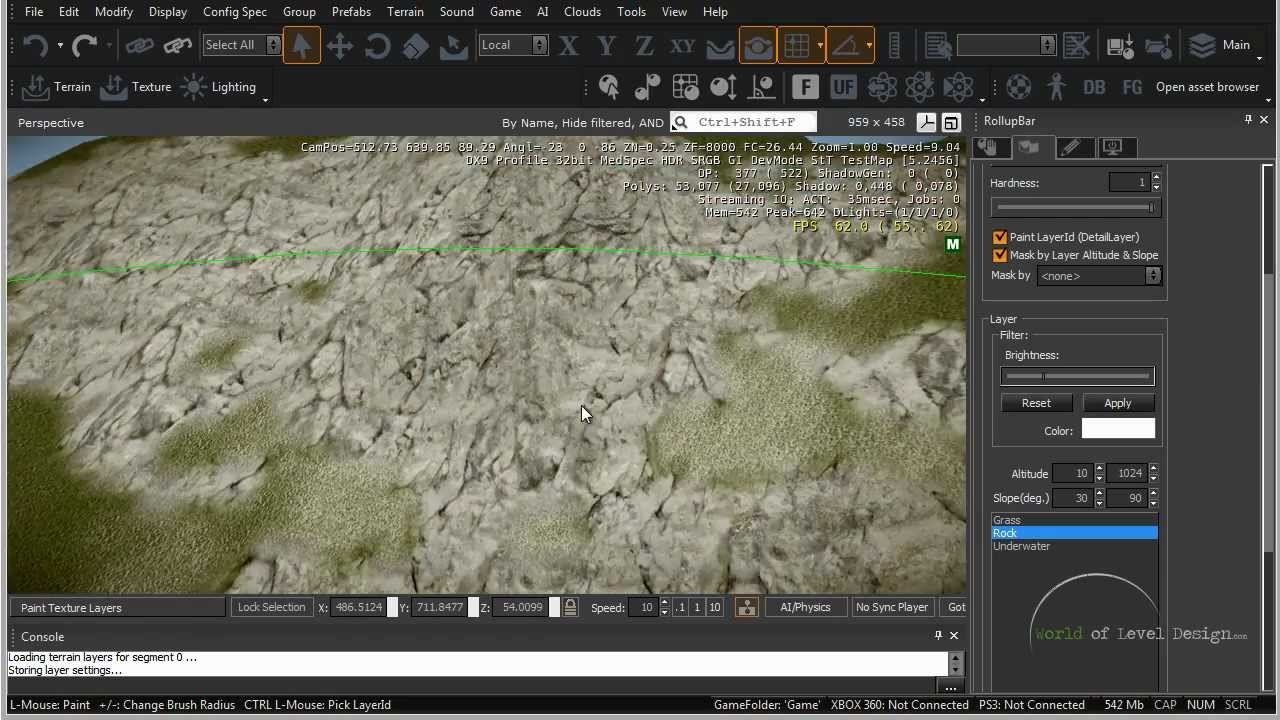This screenshot has width=1280, height=720.
Task: Toggle Lock Selection
Action: tap(271, 607)
